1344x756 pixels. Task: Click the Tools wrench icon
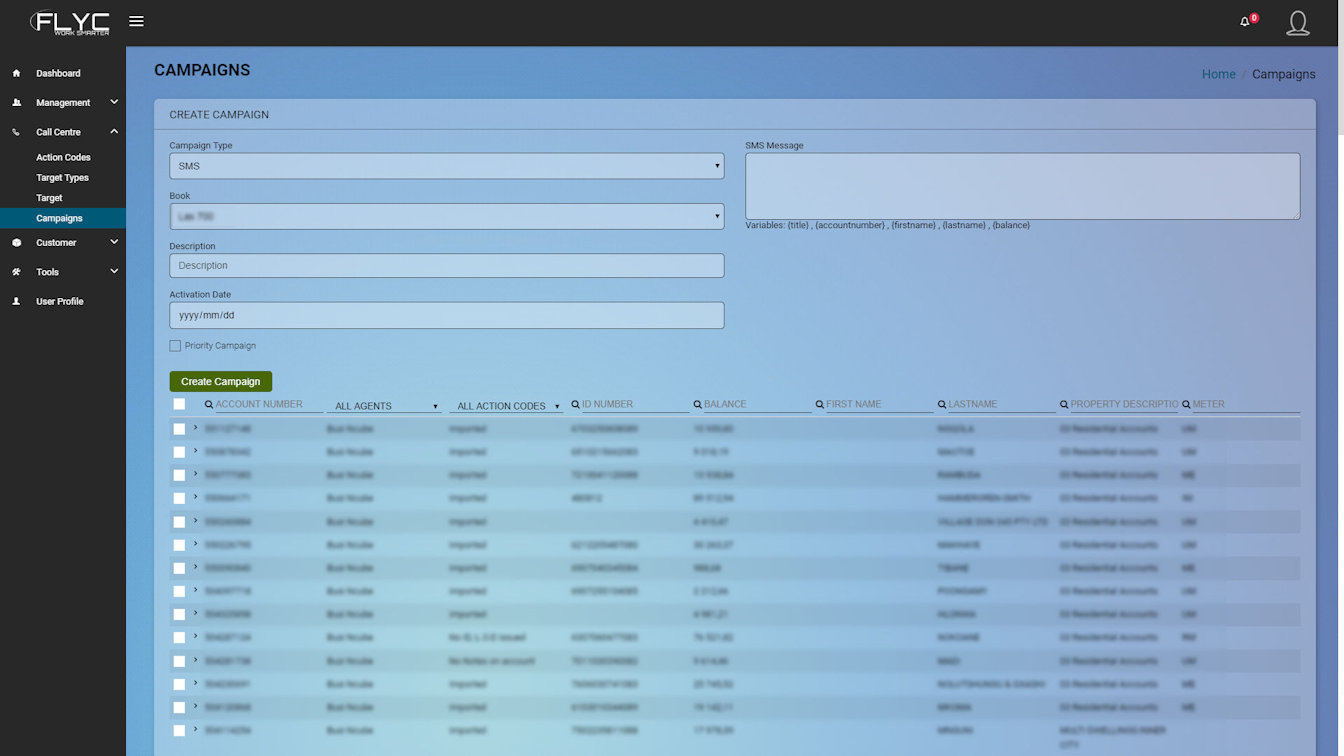(x=16, y=272)
